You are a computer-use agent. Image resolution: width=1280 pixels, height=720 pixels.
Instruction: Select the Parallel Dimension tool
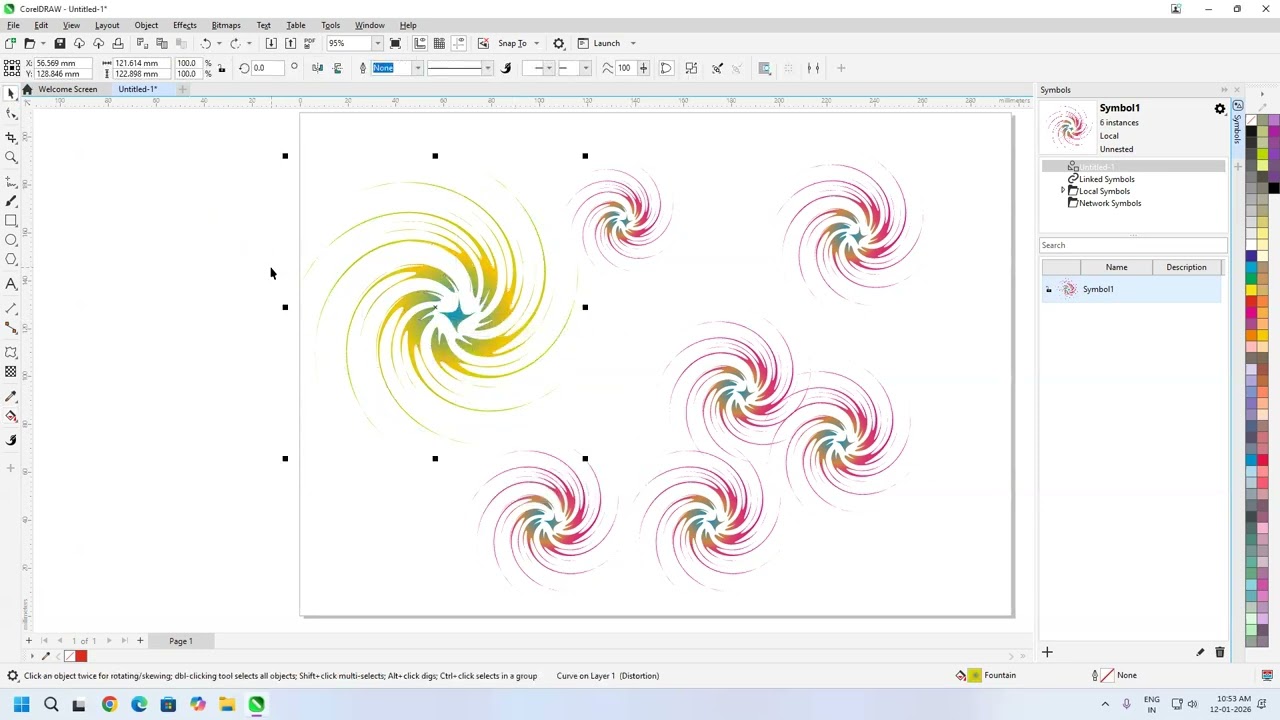point(11,308)
